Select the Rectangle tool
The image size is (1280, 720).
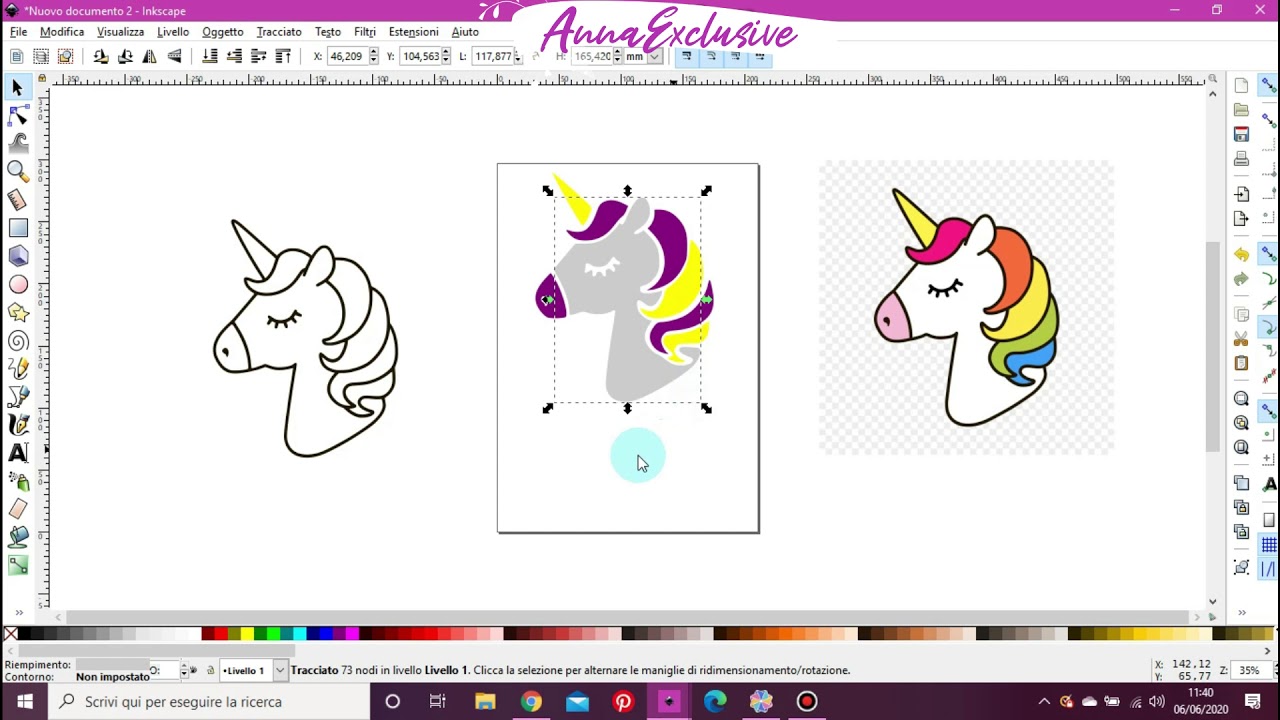17,228
